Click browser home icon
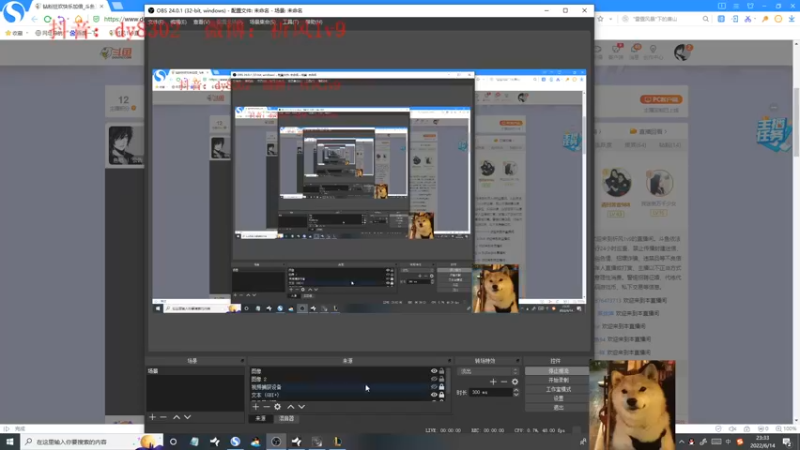The height and width of the screenshot is (450, 800). [x=79, y=19]
